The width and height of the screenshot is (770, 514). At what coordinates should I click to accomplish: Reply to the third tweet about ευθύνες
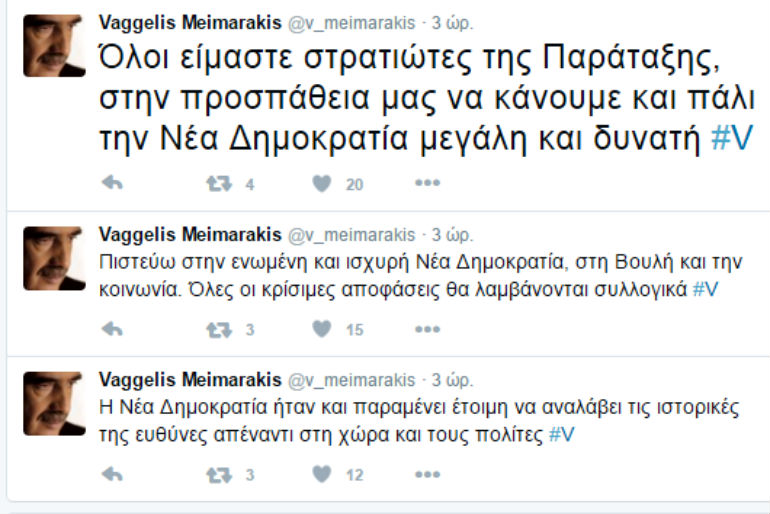[x=112, y=475]
